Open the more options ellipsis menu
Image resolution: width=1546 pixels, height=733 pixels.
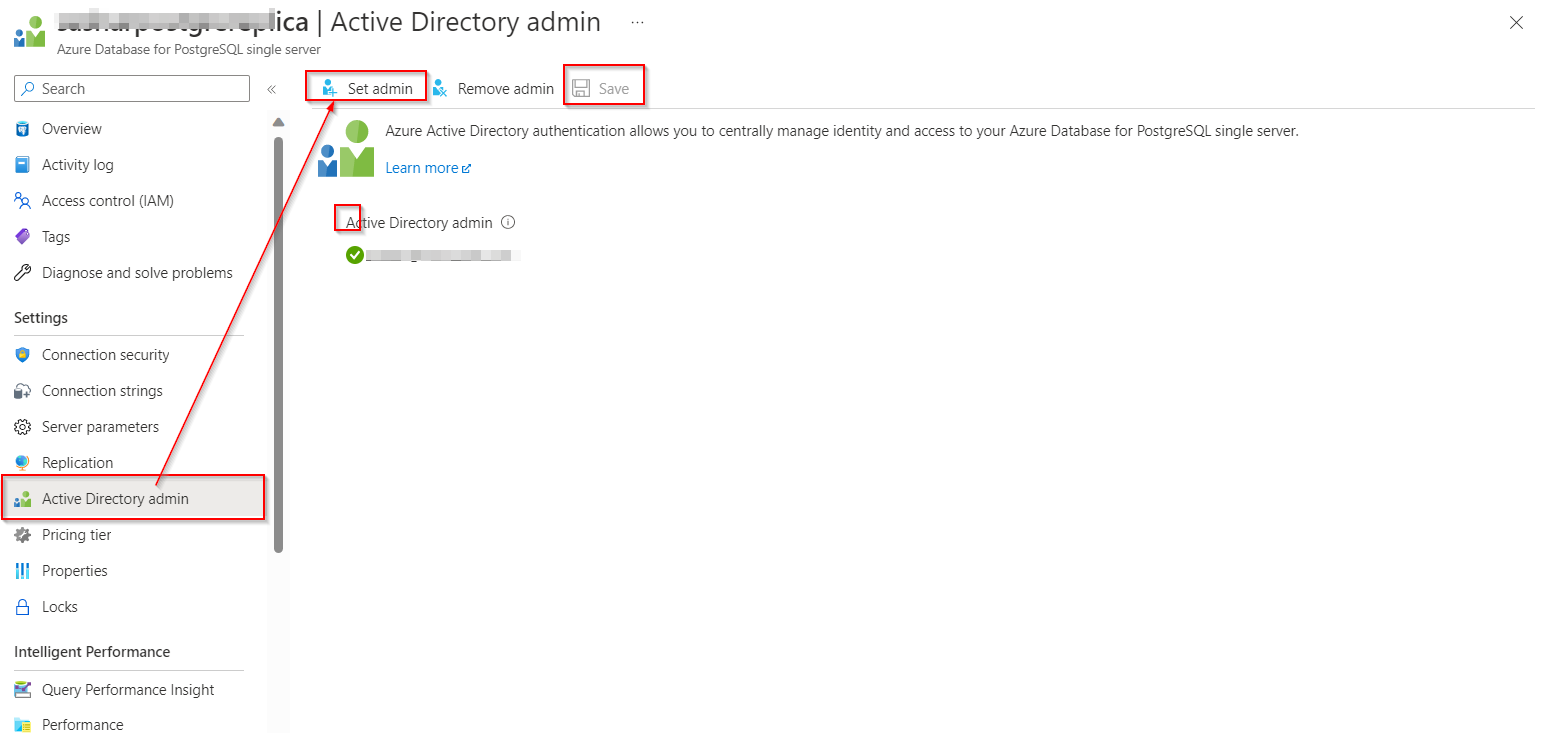637,21
